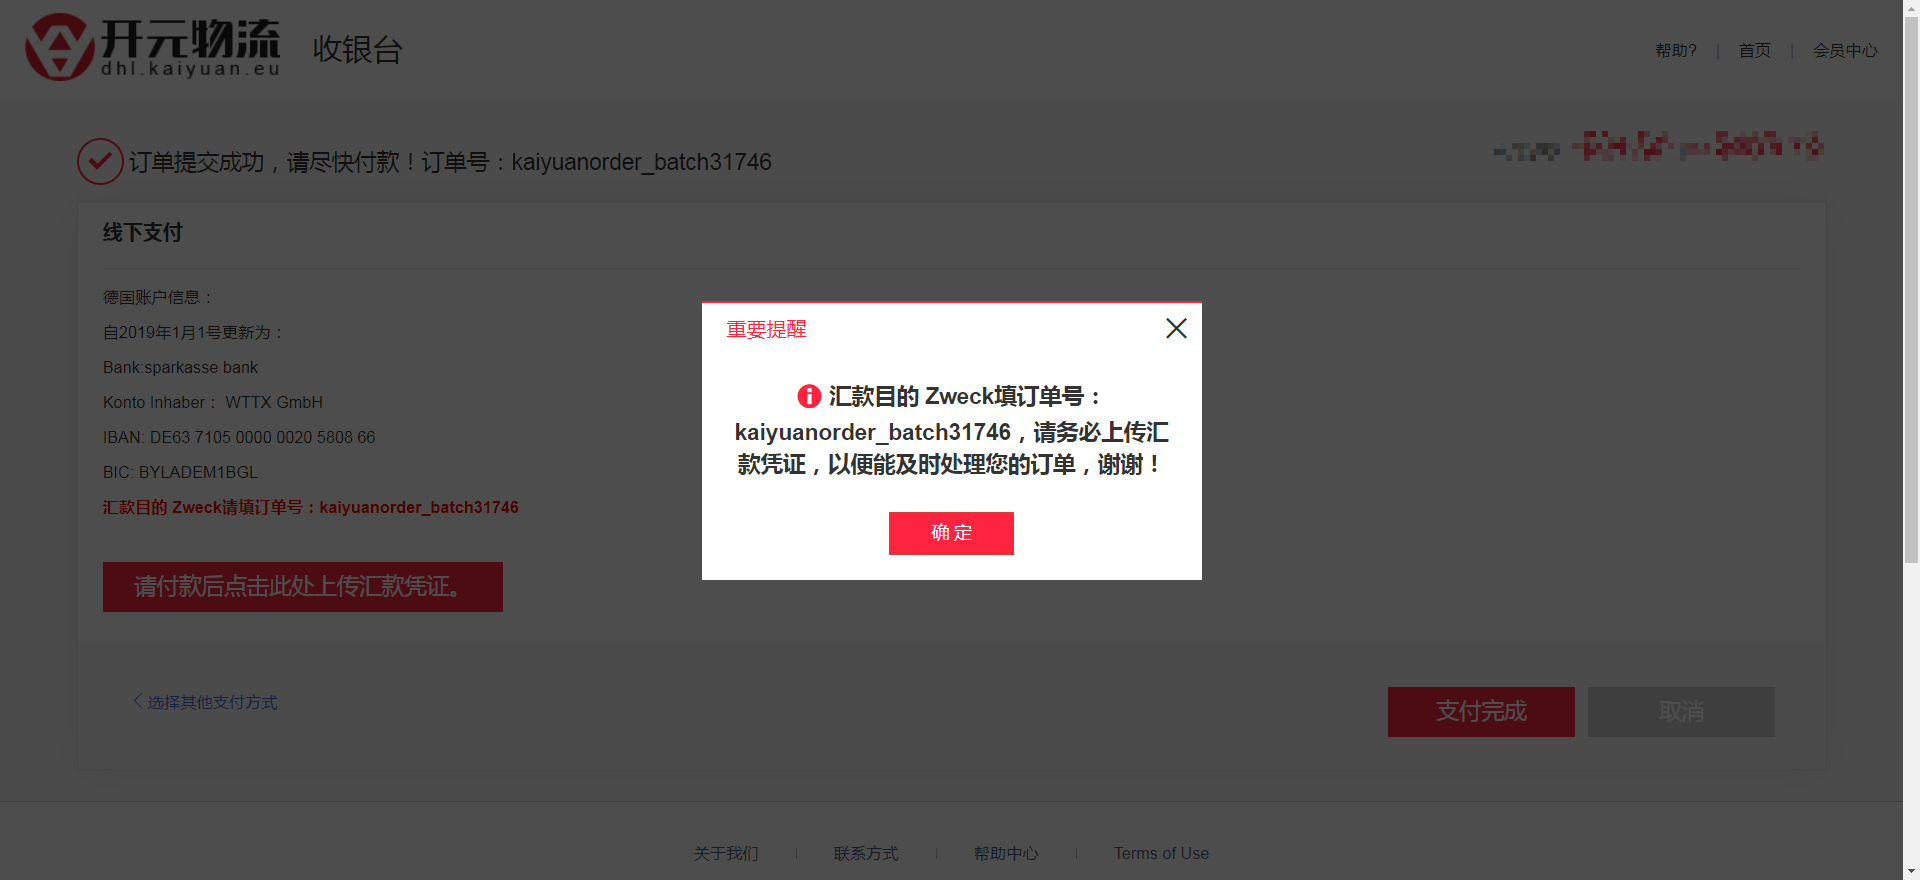Click the scrollbar up arrow

(x=1911, y=8)
